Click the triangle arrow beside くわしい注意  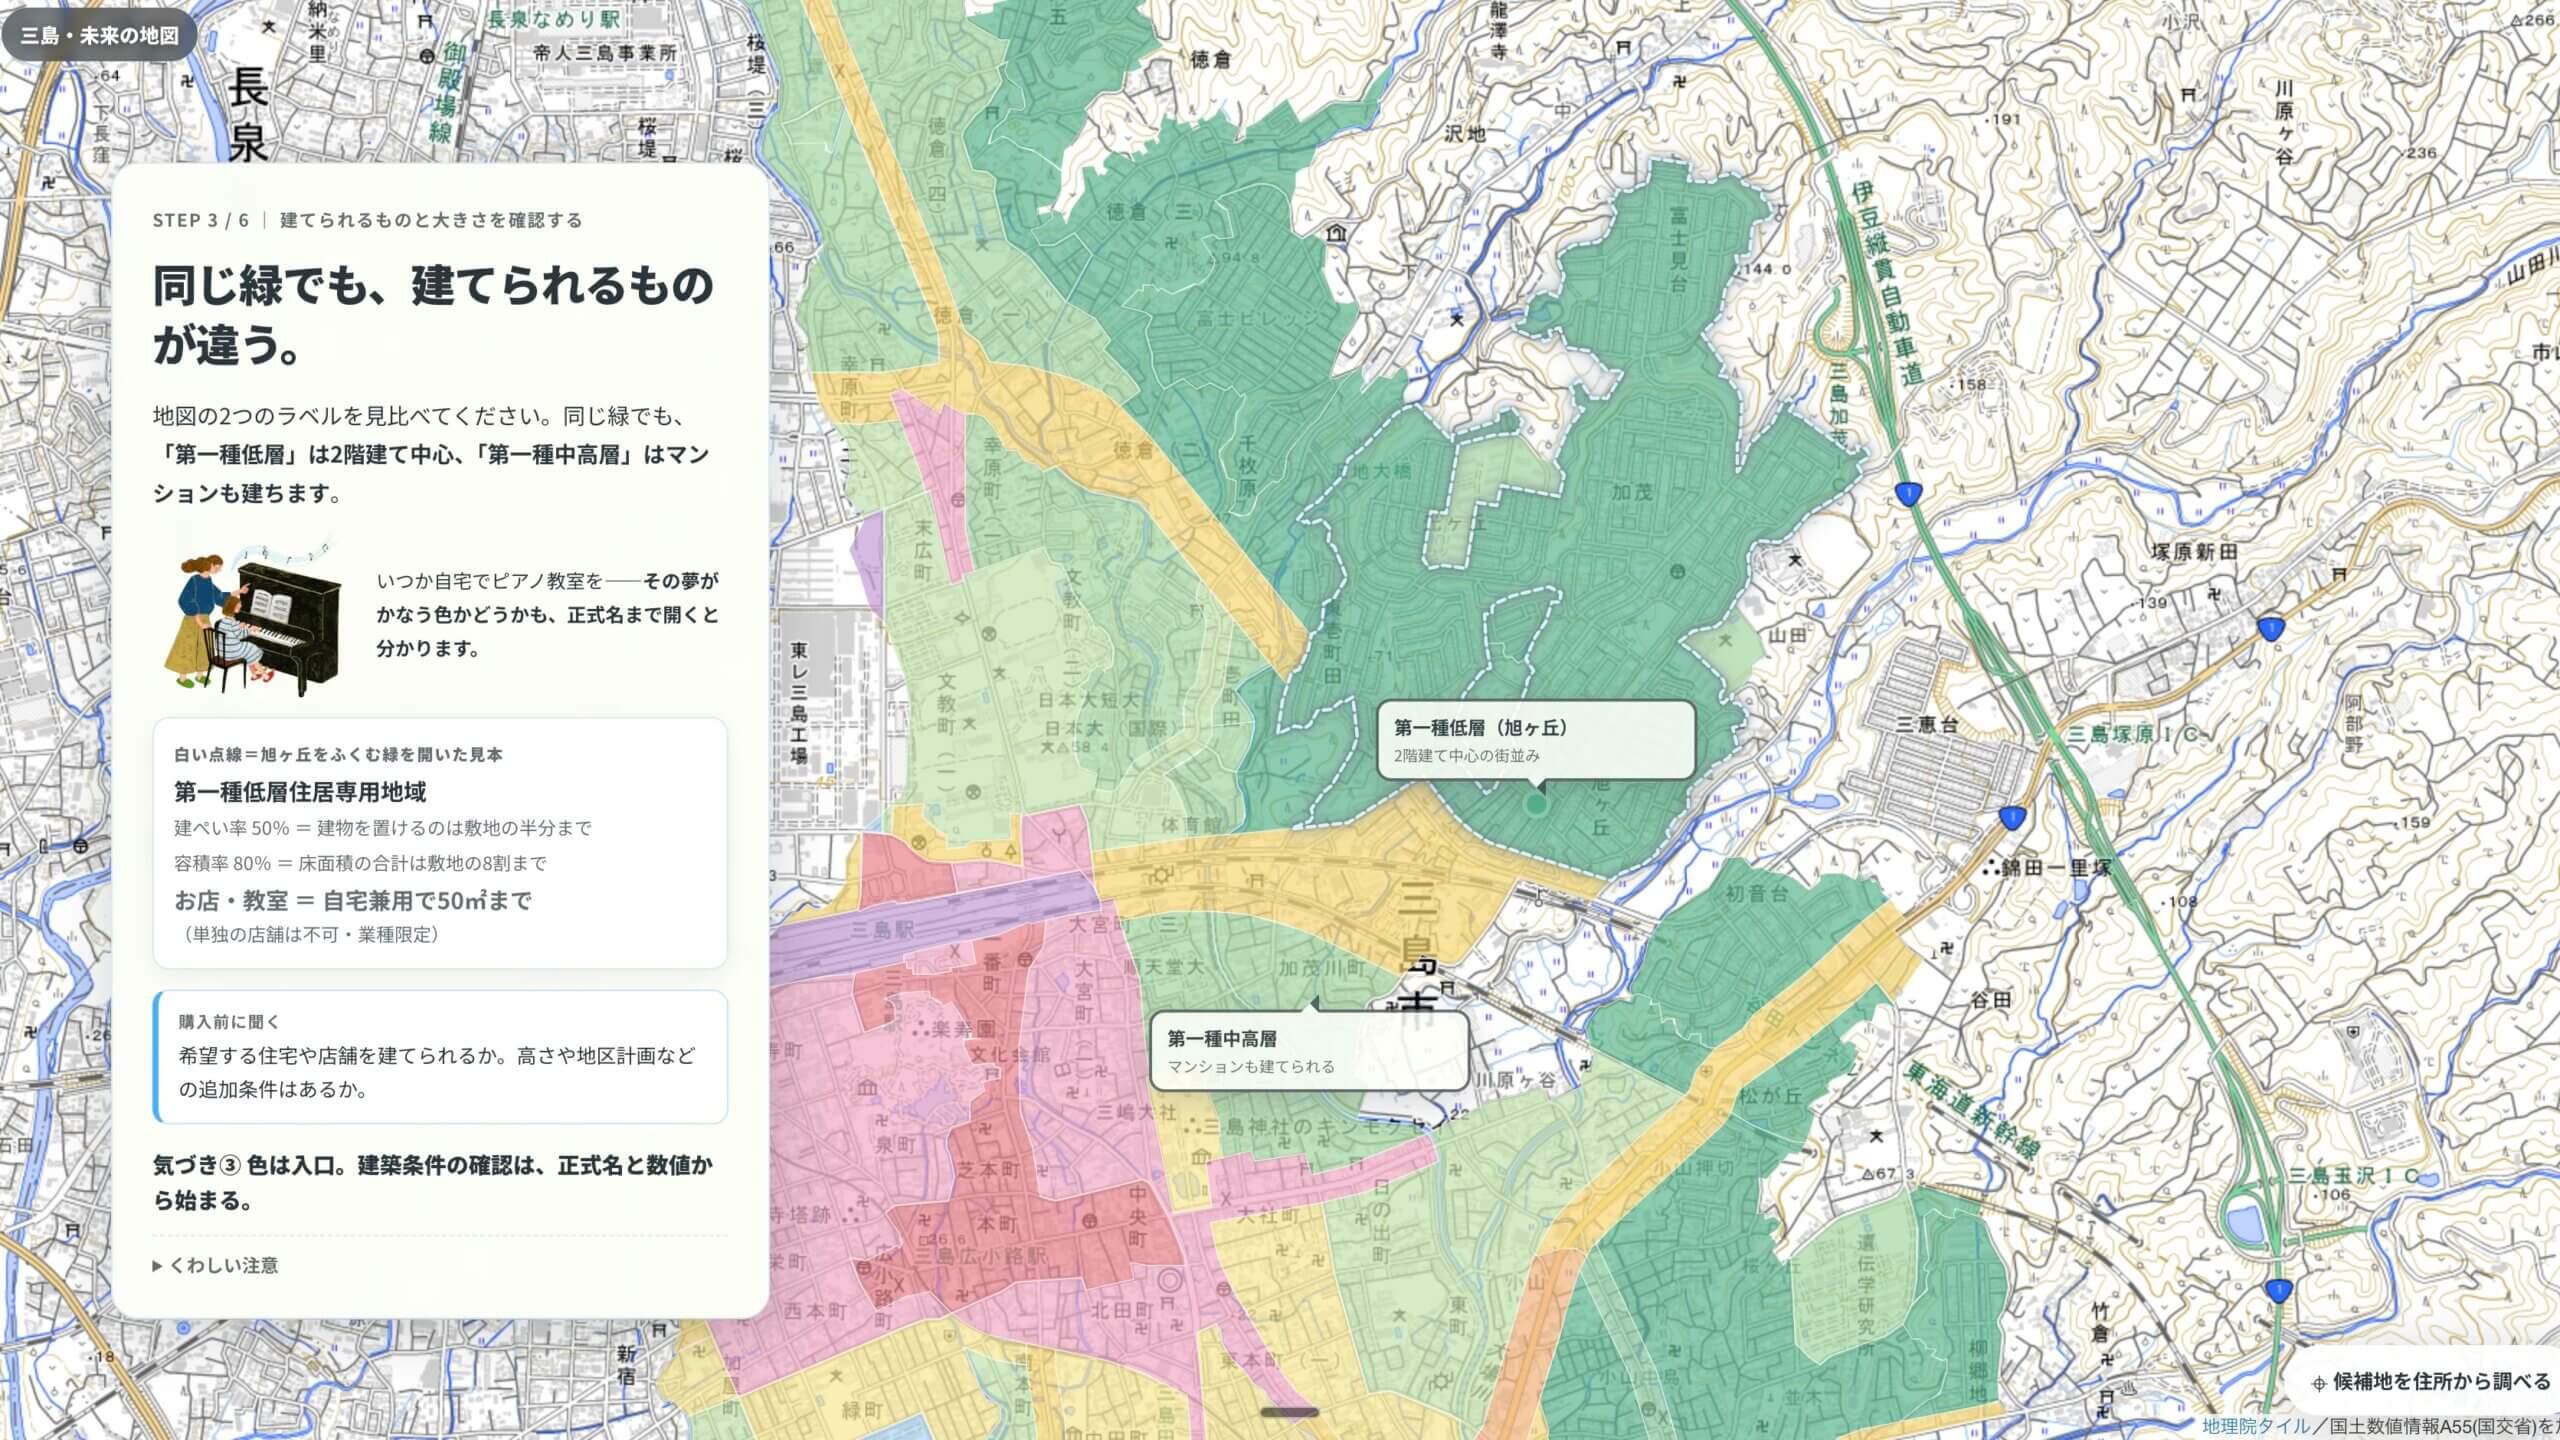[x=157, y=1266]
